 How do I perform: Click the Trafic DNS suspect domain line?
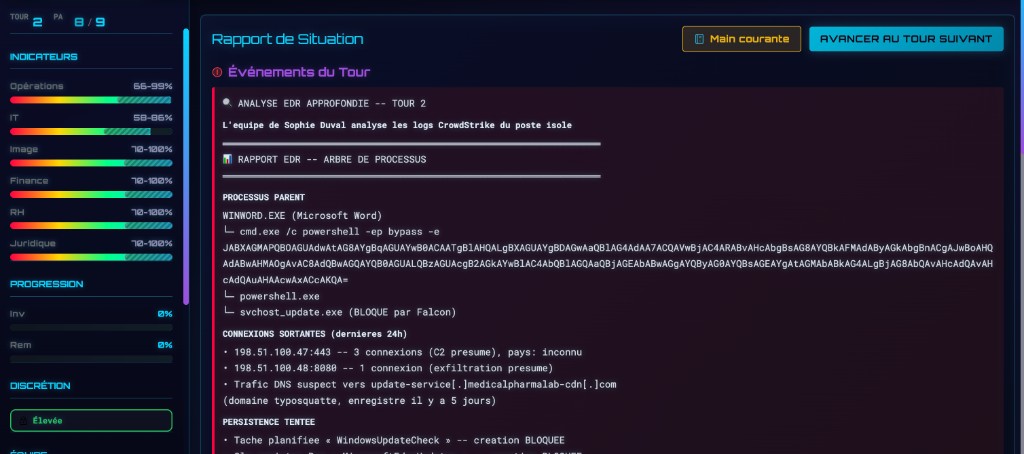coord(419,385)
